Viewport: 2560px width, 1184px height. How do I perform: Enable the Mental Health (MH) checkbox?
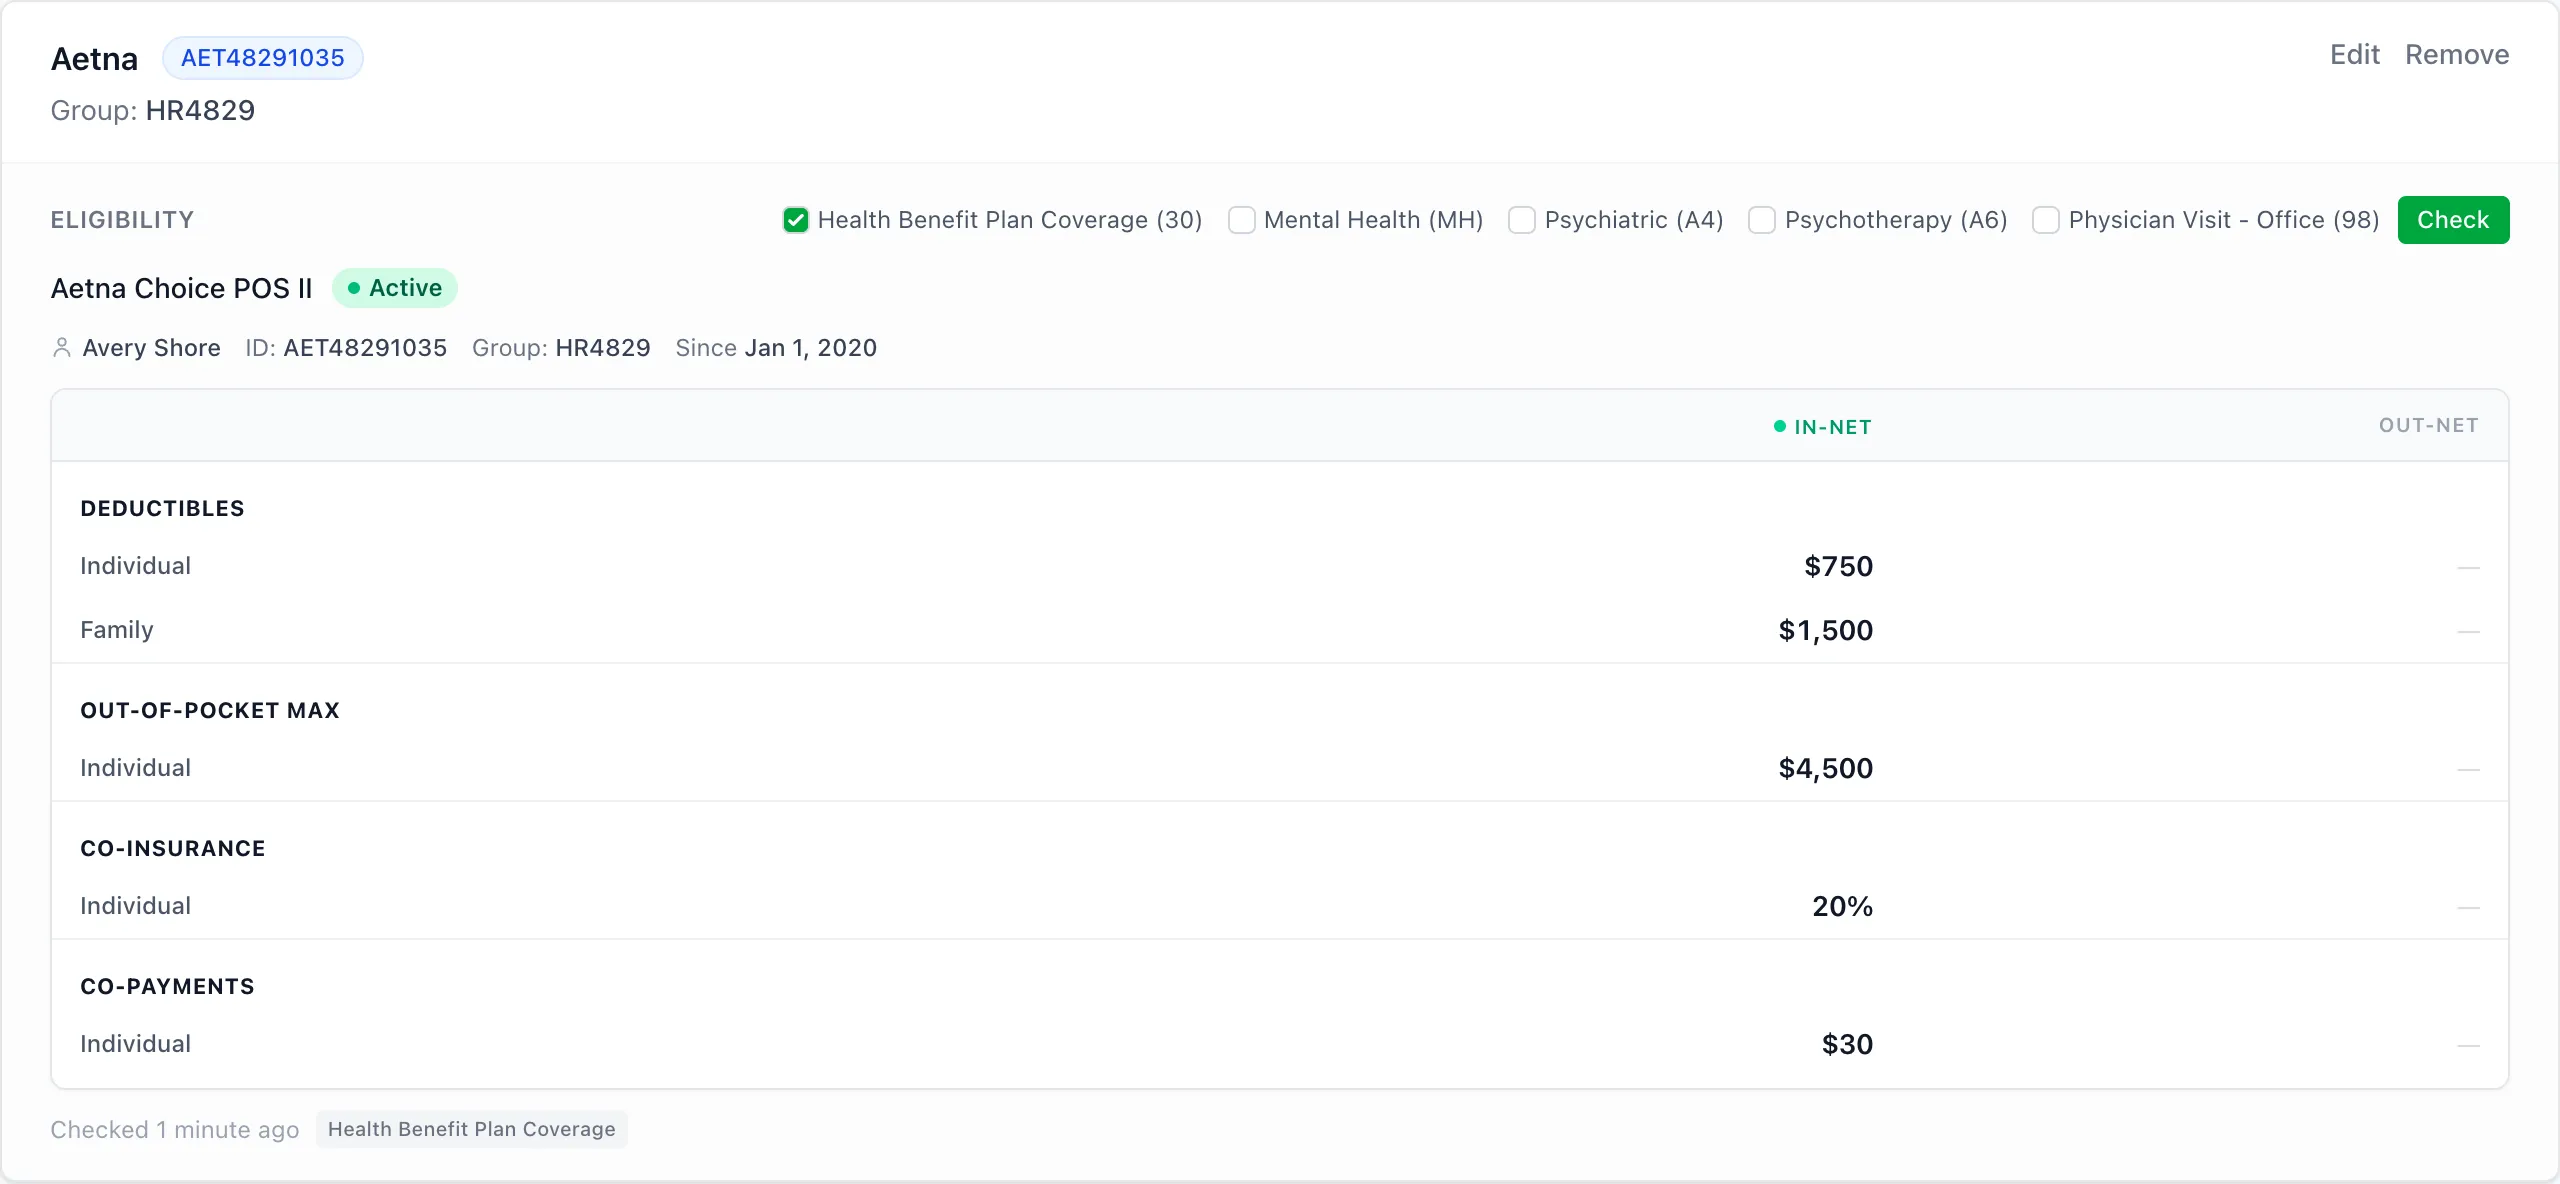pyautogui.click(x=1241, y=220)
